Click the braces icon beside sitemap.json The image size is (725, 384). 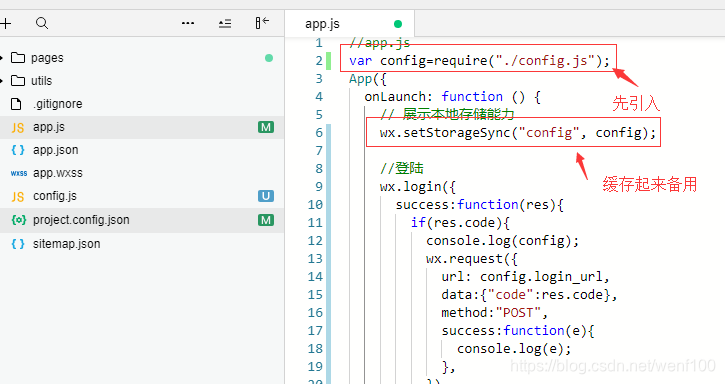point(18,244)
